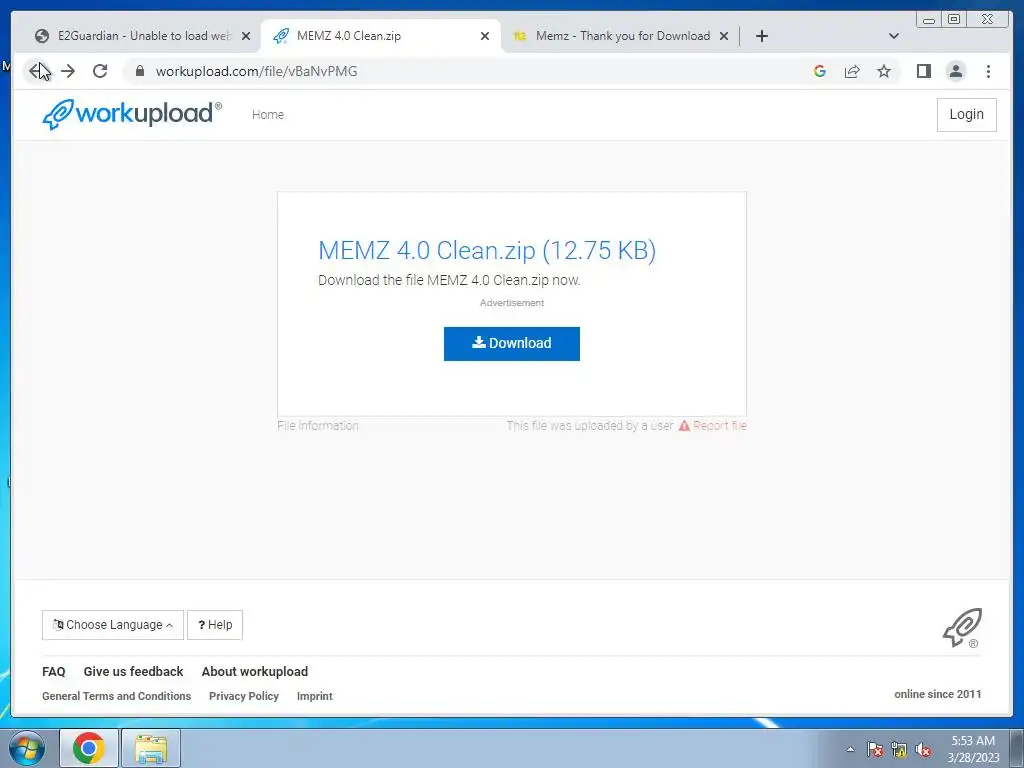Click the rocket icon in the footer
This screenshot has width=1024, height=768.
pos(962,628)
